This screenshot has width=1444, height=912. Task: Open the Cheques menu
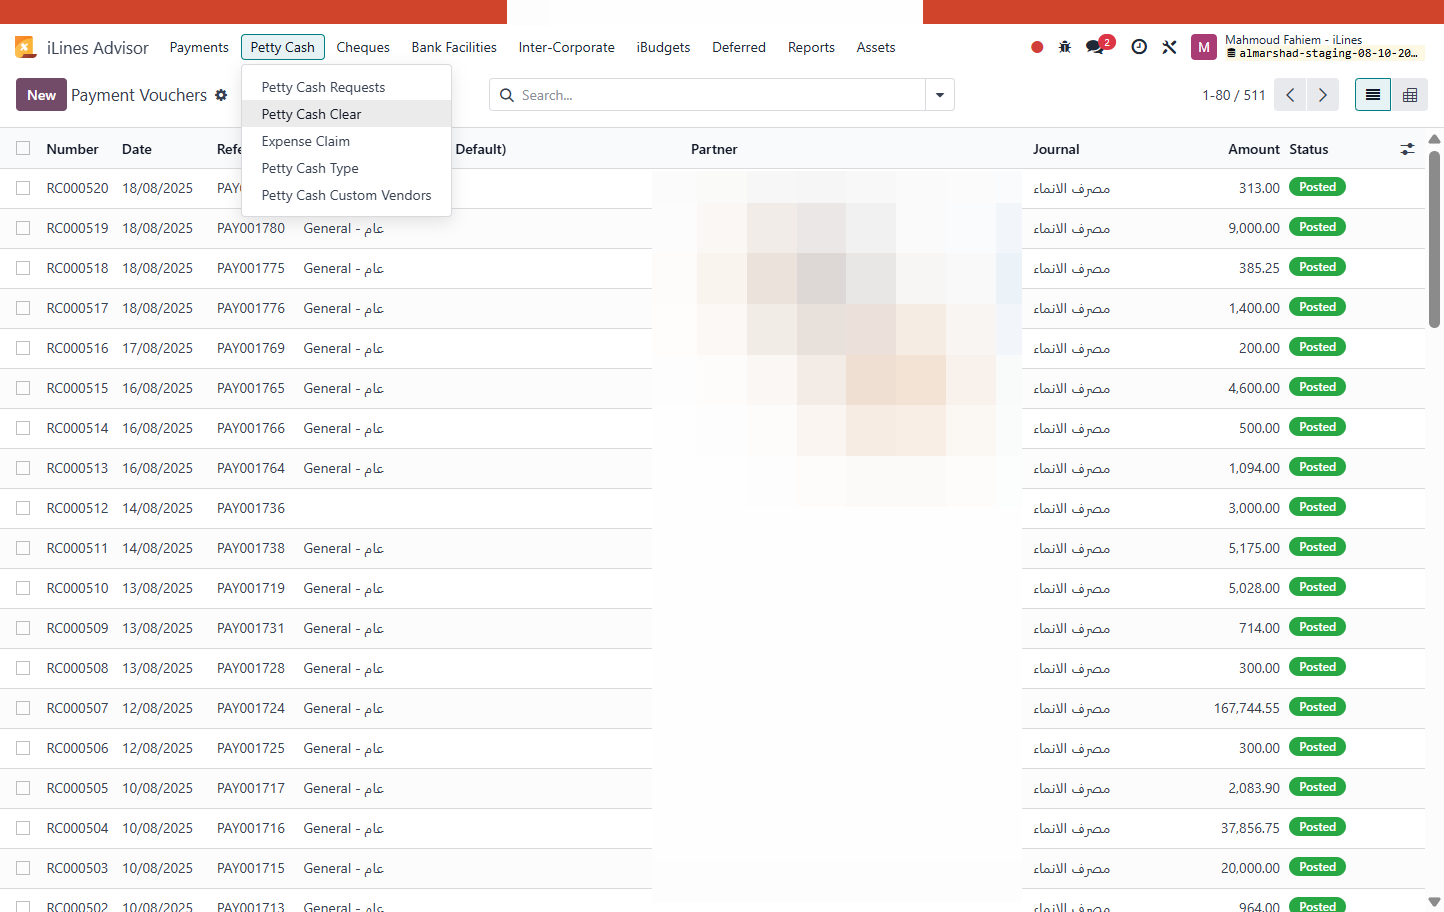click(363, 47)
